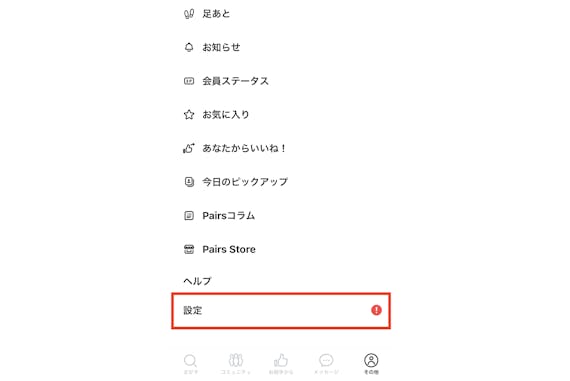Tap the bell icon for お知らせ
The image size is (570, 381).
(189, 47)
